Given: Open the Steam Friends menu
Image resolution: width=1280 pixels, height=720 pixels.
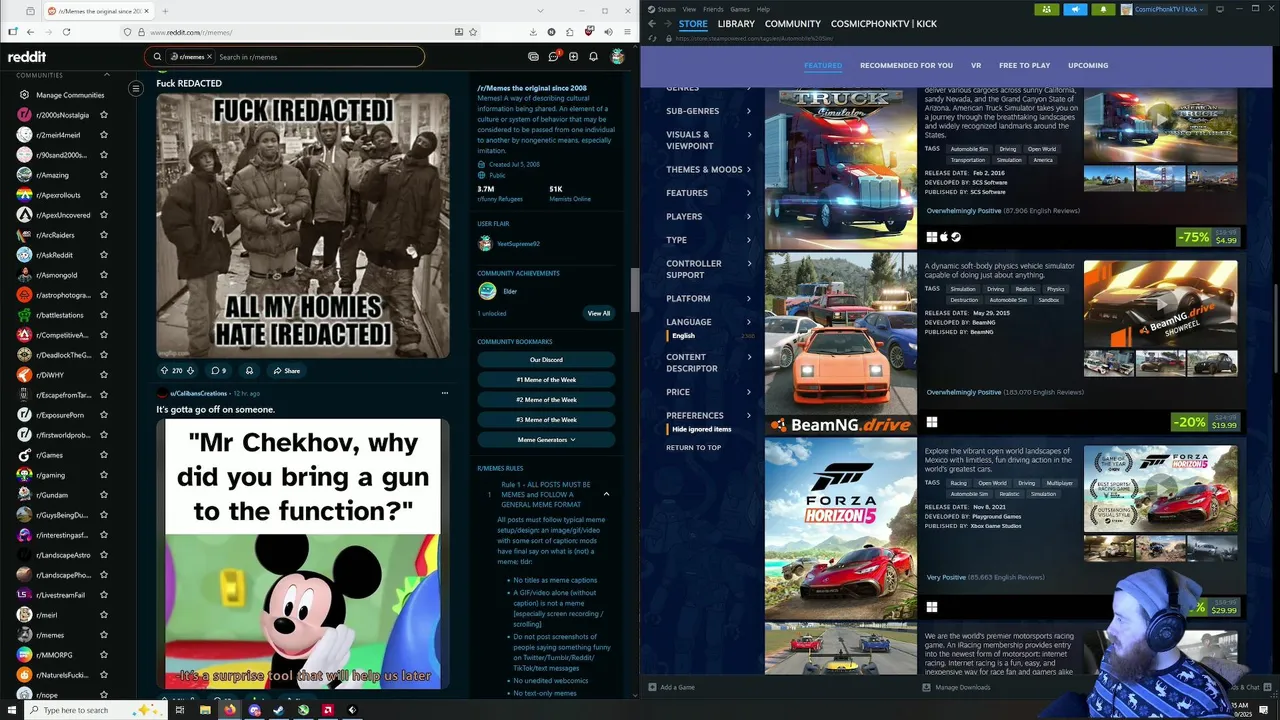Looking at the screenshot, I should (713, 9).
